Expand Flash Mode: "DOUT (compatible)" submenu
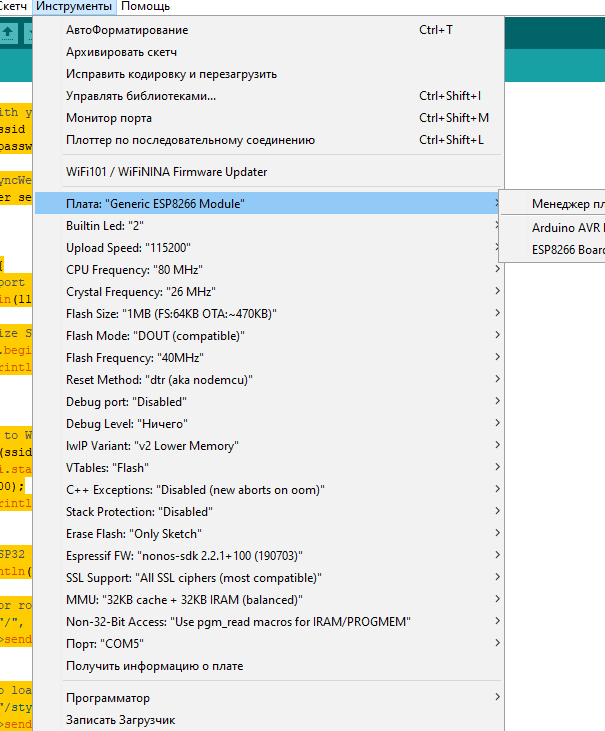The width and height of the screenshot is (605, 731). click(269, 336)
